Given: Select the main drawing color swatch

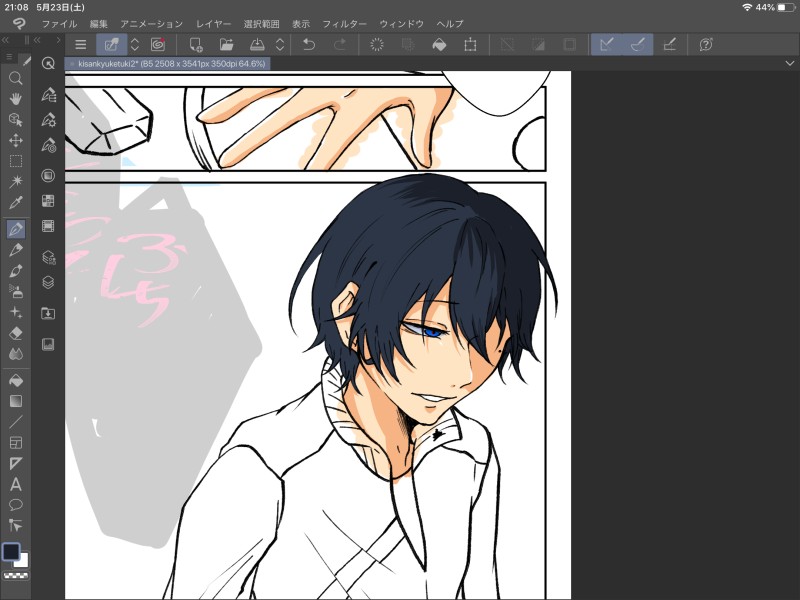Looking at the screenshot, I should tap(11, 552).
